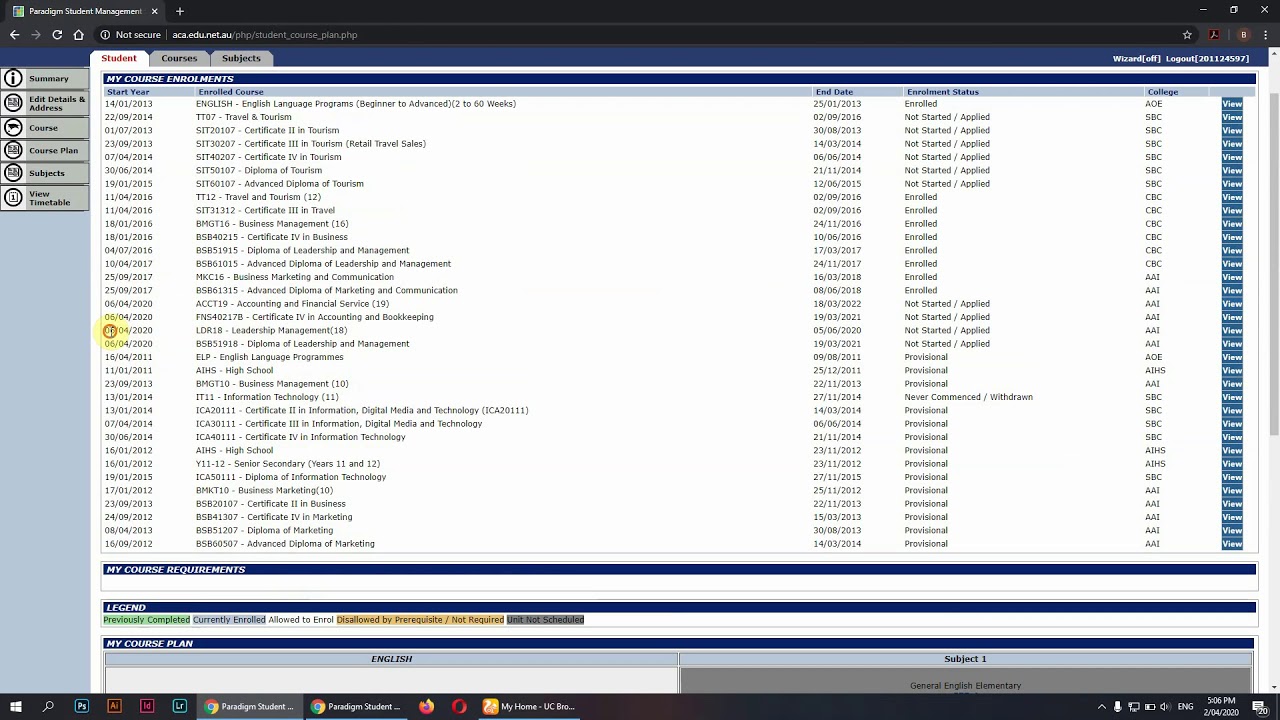View the LDR18 Leadership Management enrolment
This screenshot has height=720, width=1280.
coord(1232,331)
